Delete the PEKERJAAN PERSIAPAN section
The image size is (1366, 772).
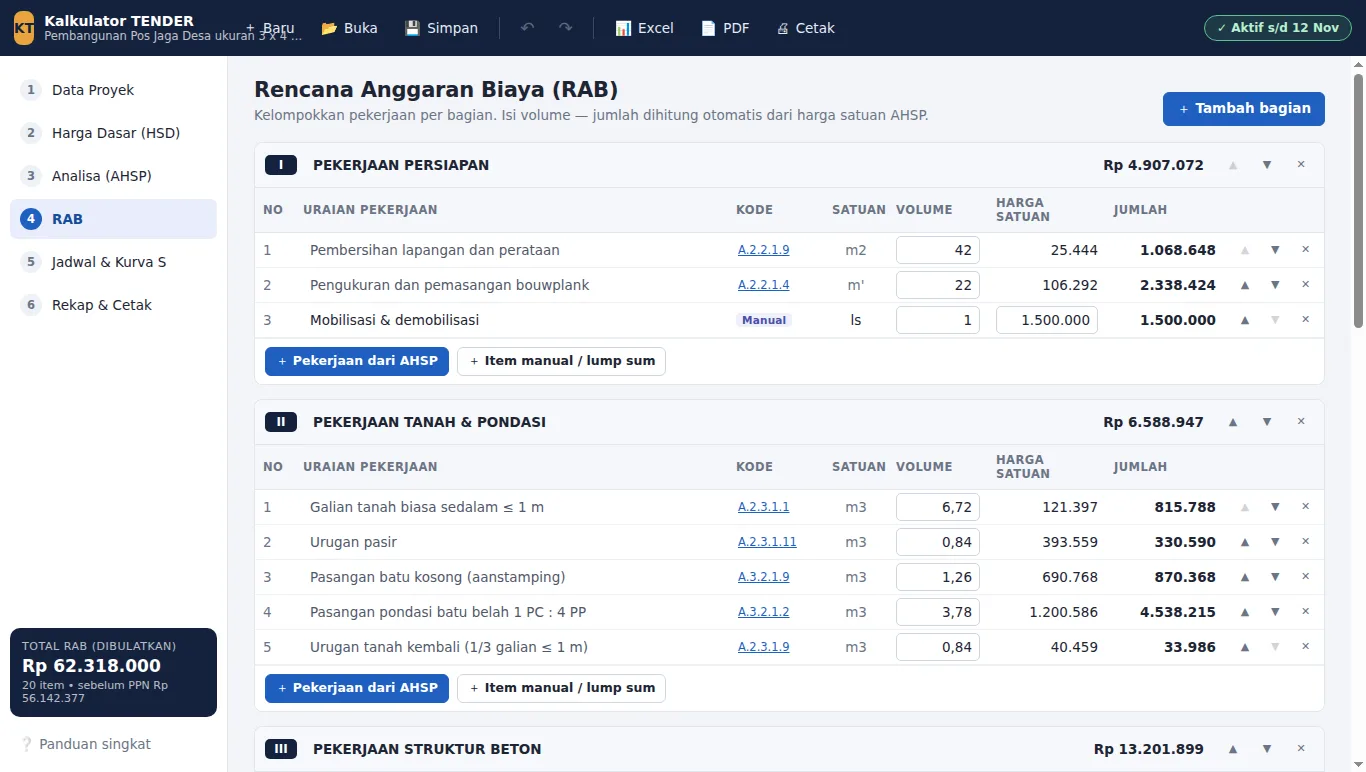tap(1301, 165)
